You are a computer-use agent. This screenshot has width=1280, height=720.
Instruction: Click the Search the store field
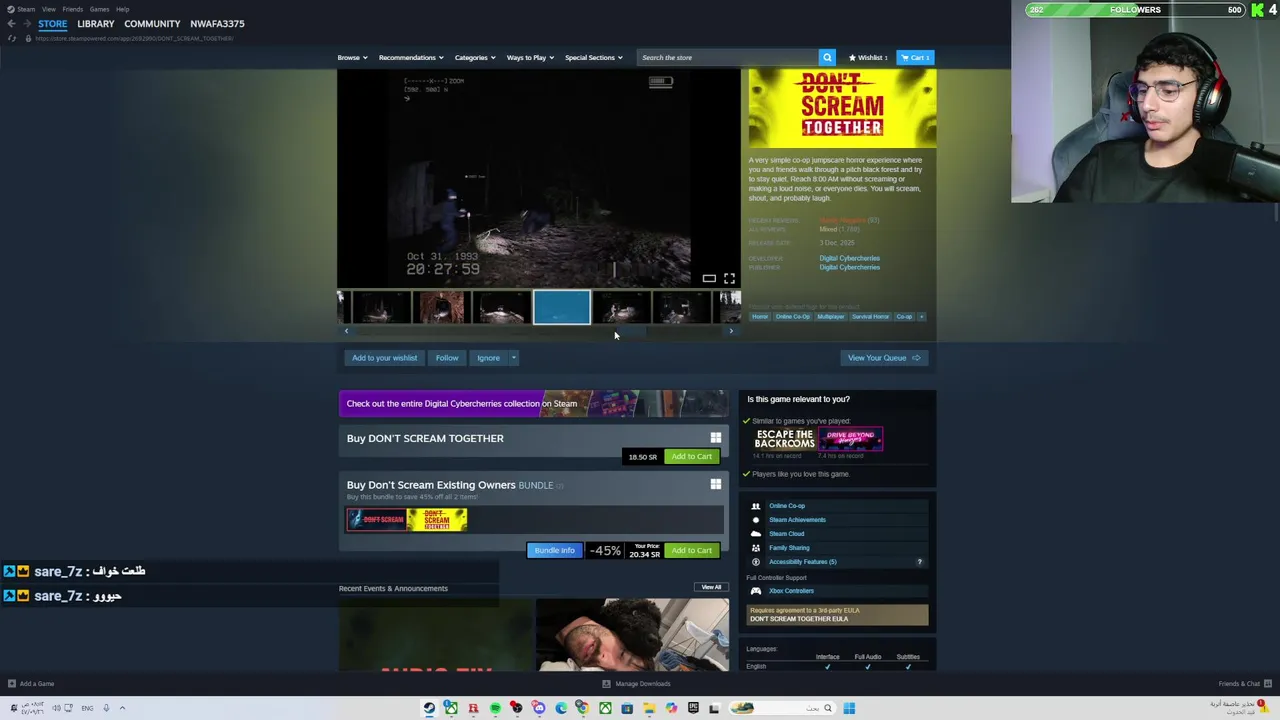coord(728,57)
